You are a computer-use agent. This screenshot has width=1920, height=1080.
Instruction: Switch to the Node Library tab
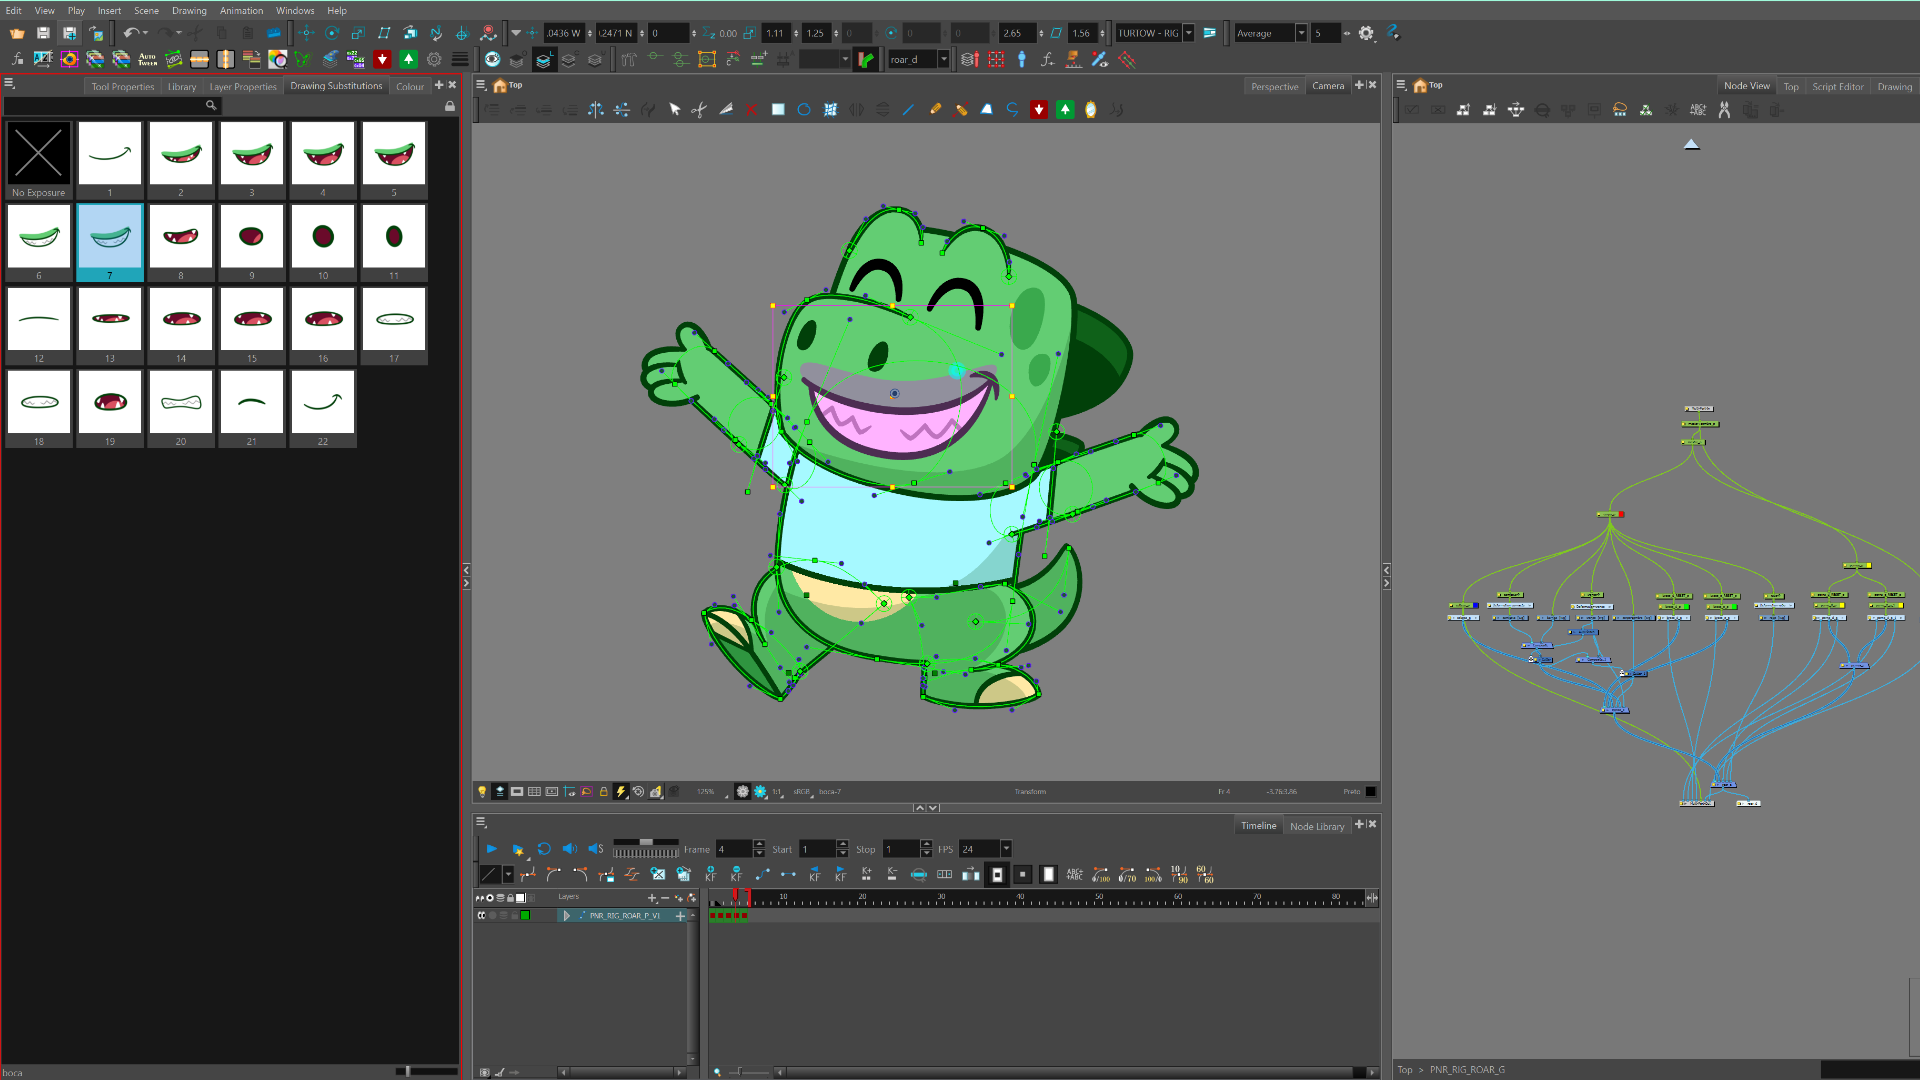click(x=1316, y=826)
